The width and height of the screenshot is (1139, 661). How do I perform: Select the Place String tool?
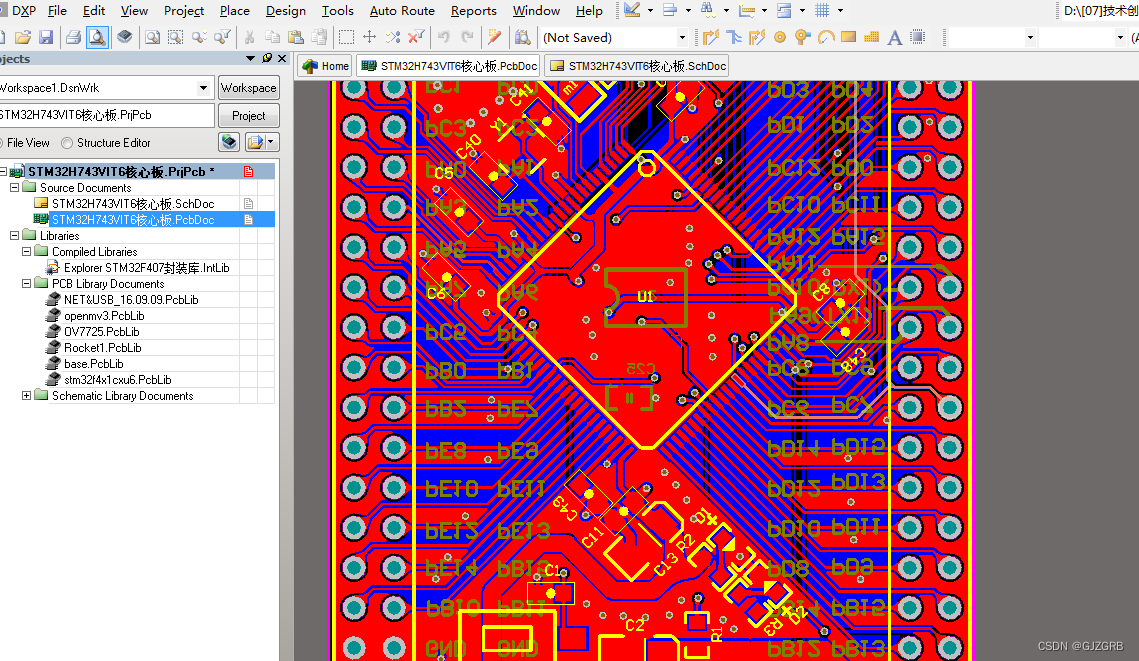(894, 37)
